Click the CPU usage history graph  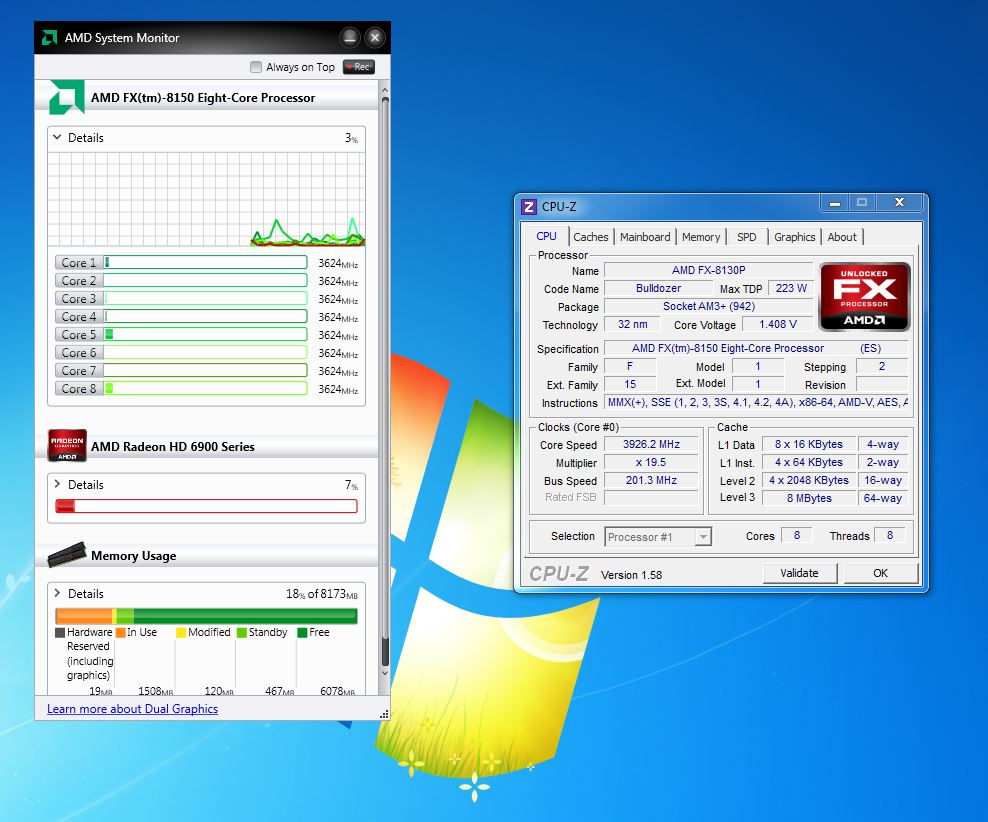coord(207,199)
